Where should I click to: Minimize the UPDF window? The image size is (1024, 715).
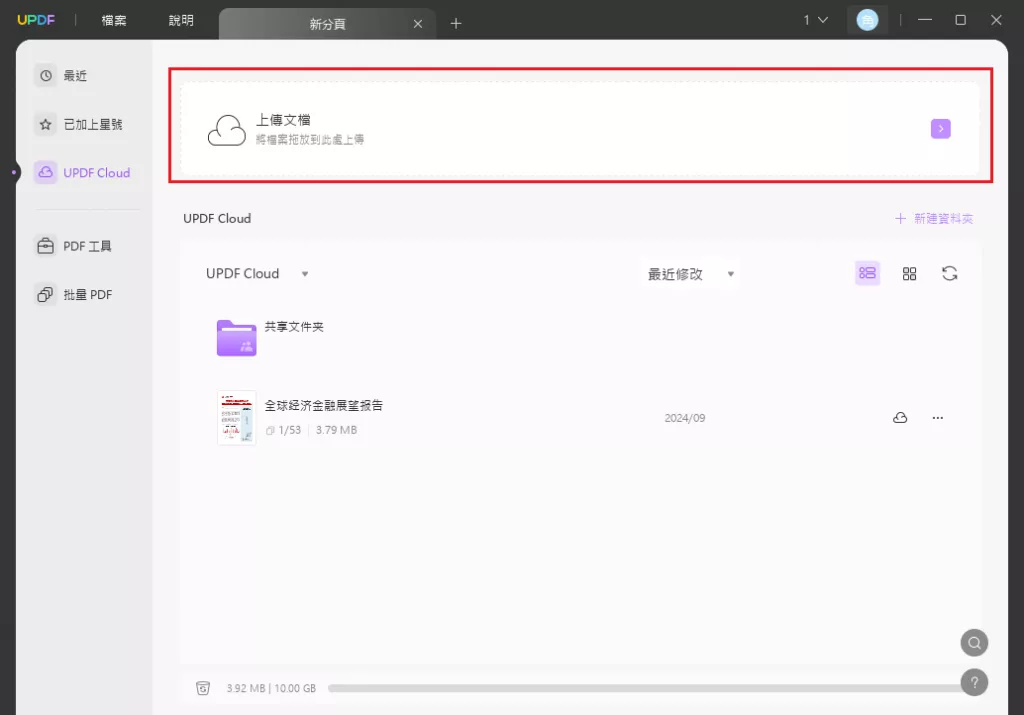pyautogui.click(x=925, y=20)
